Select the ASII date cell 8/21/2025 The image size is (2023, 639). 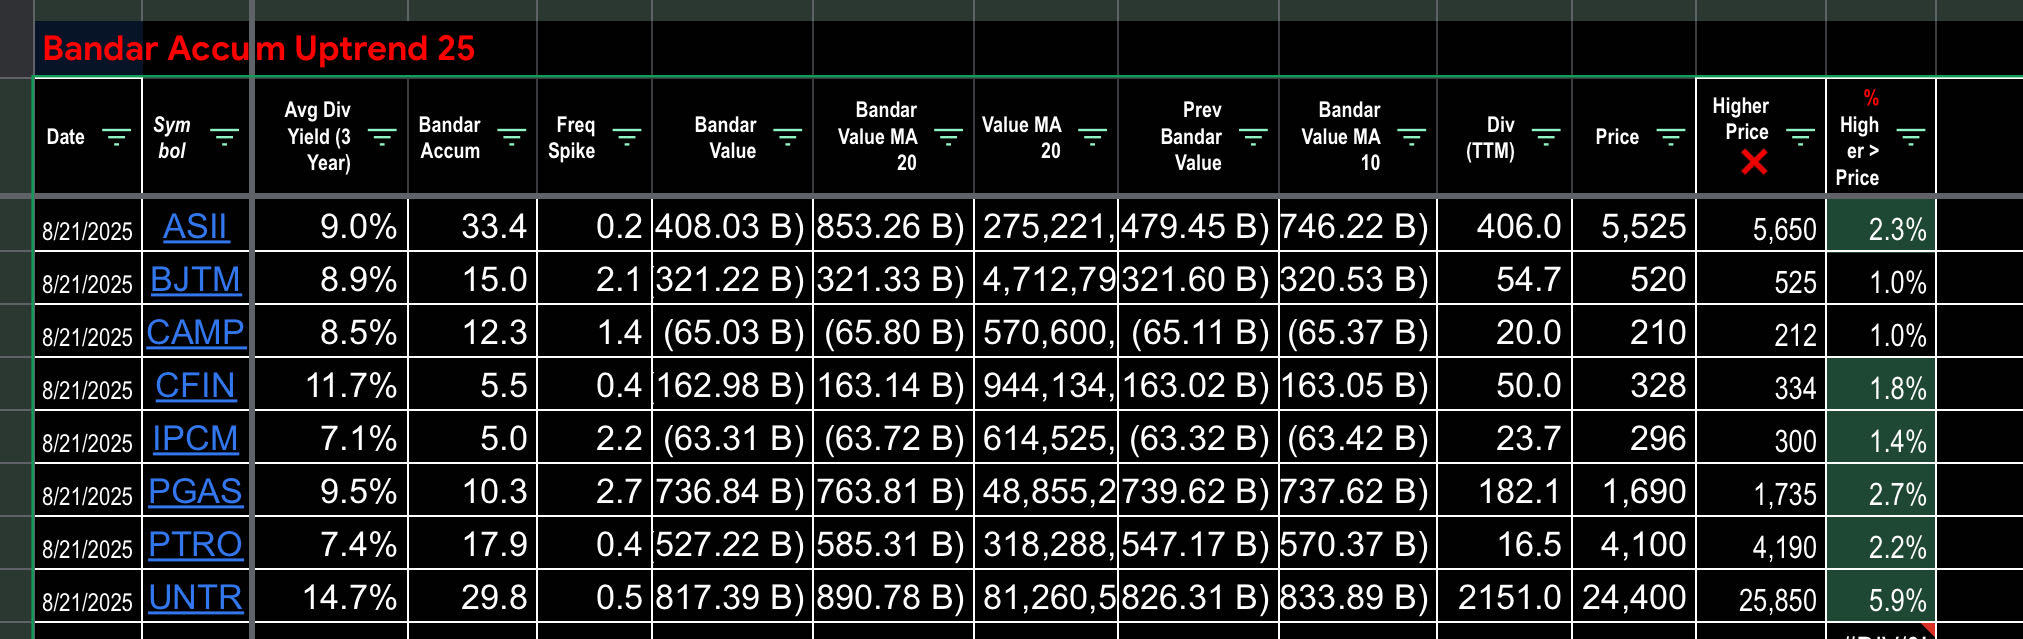pos(87,226)
